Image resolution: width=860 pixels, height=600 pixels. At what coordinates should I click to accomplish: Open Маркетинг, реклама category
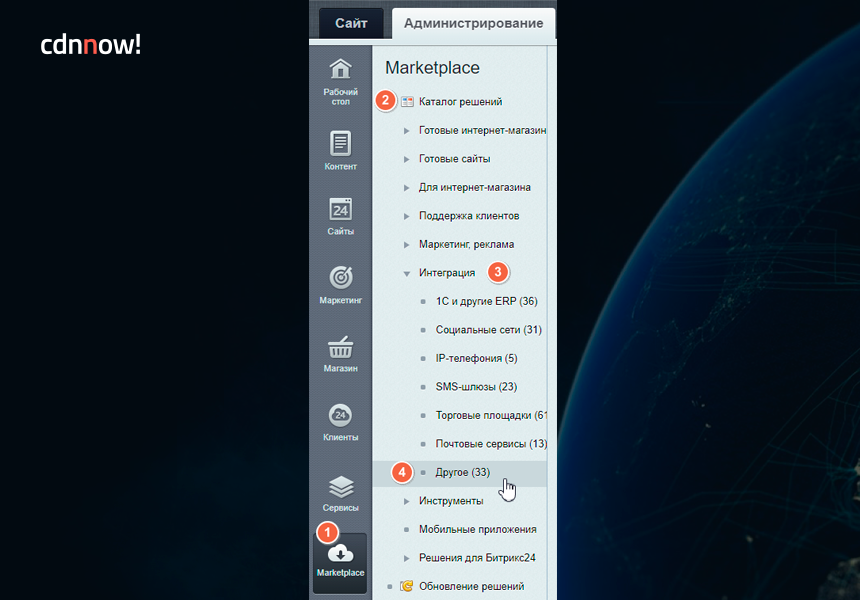tap(466, 244)
